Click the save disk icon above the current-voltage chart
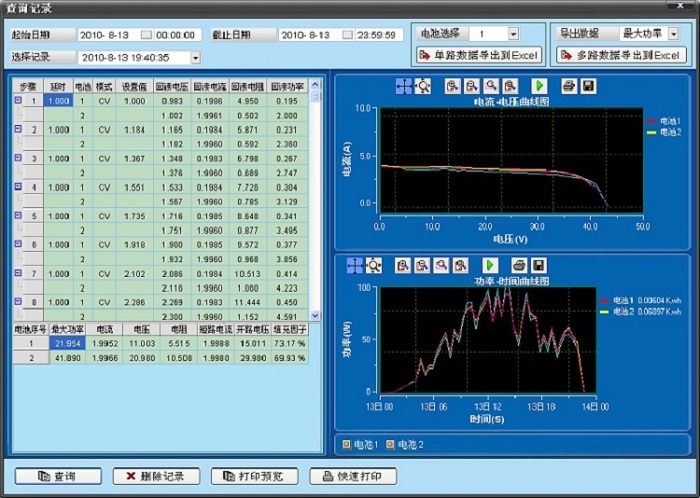Image resolution: width=700 pixels, height=498 pixels. click(587, 87)
